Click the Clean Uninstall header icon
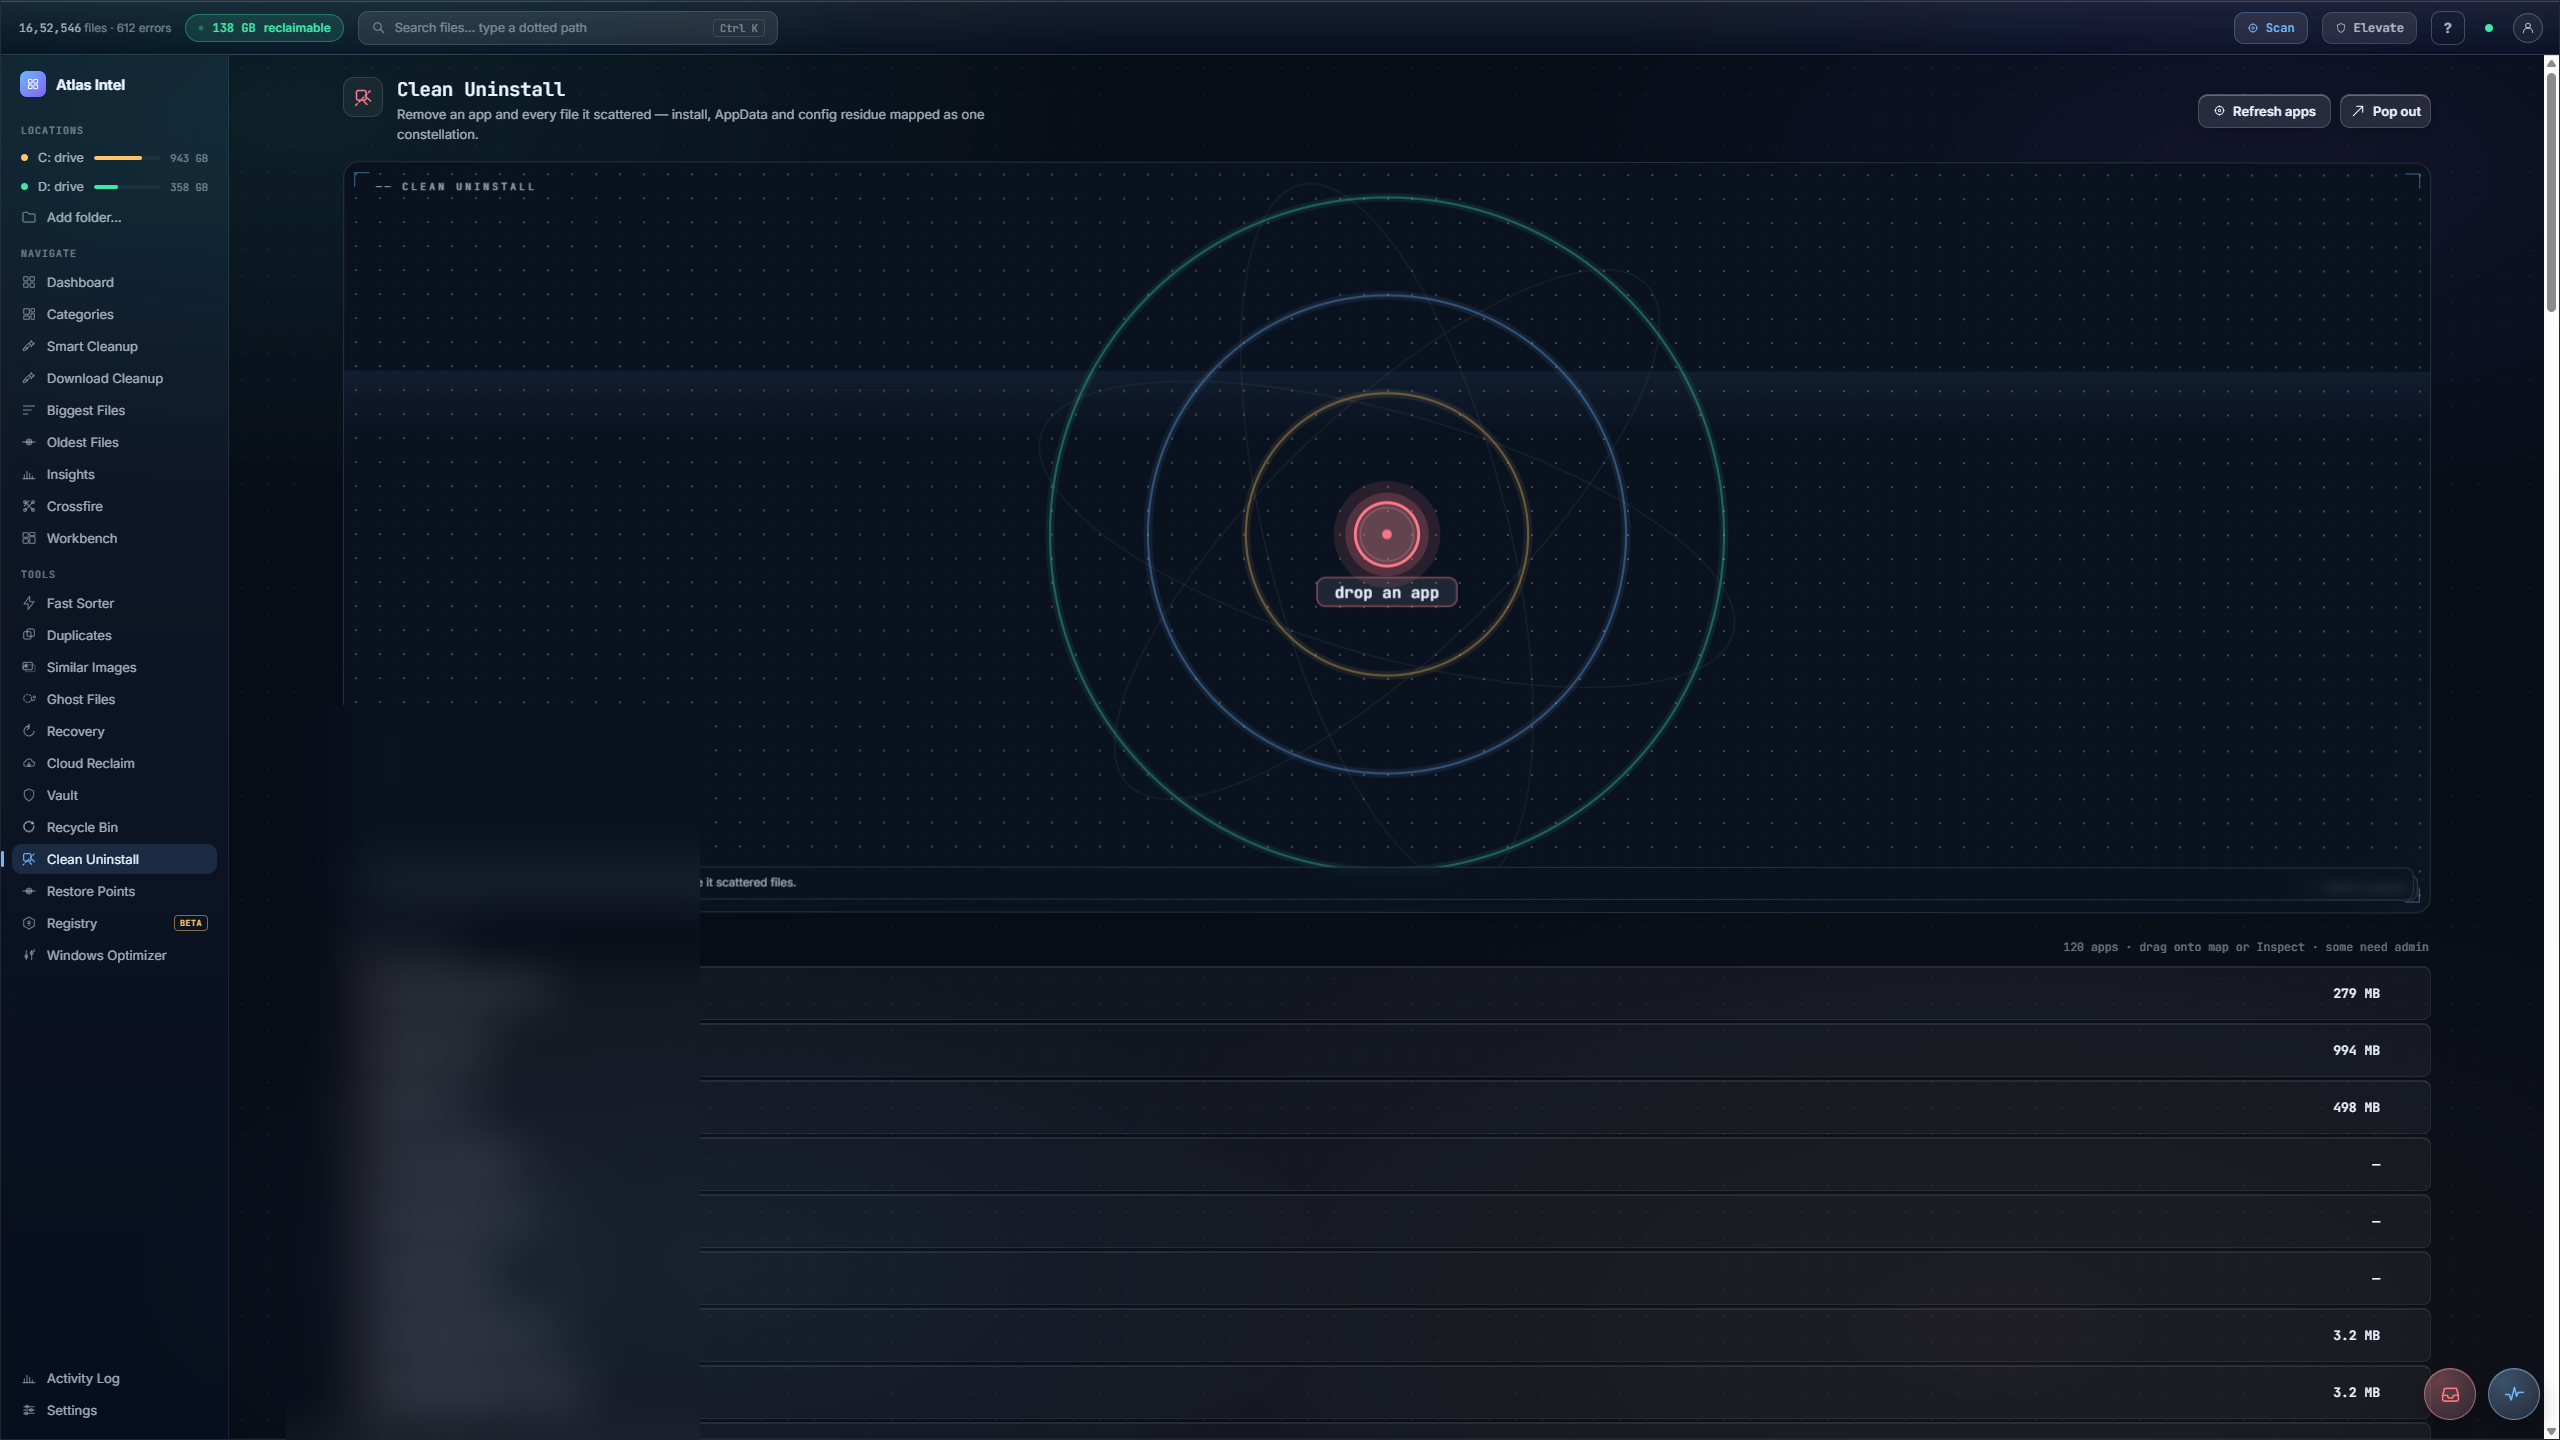Viewport: 2560px width, 1440px height. [x=363, y=97]
